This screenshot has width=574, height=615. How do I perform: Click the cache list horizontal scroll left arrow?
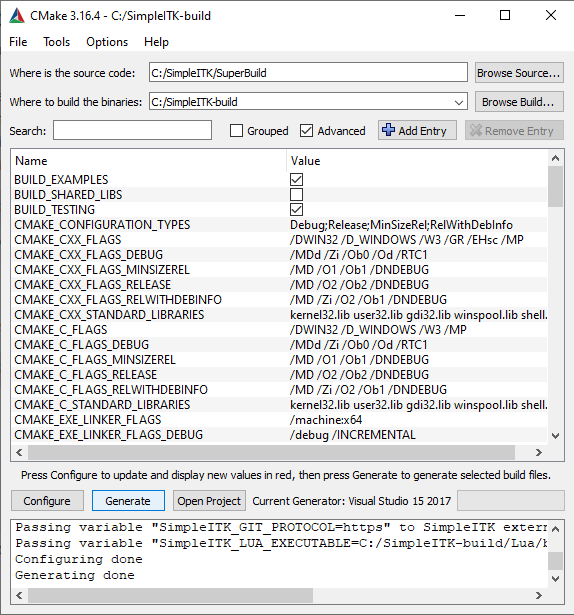click(19, 453)
